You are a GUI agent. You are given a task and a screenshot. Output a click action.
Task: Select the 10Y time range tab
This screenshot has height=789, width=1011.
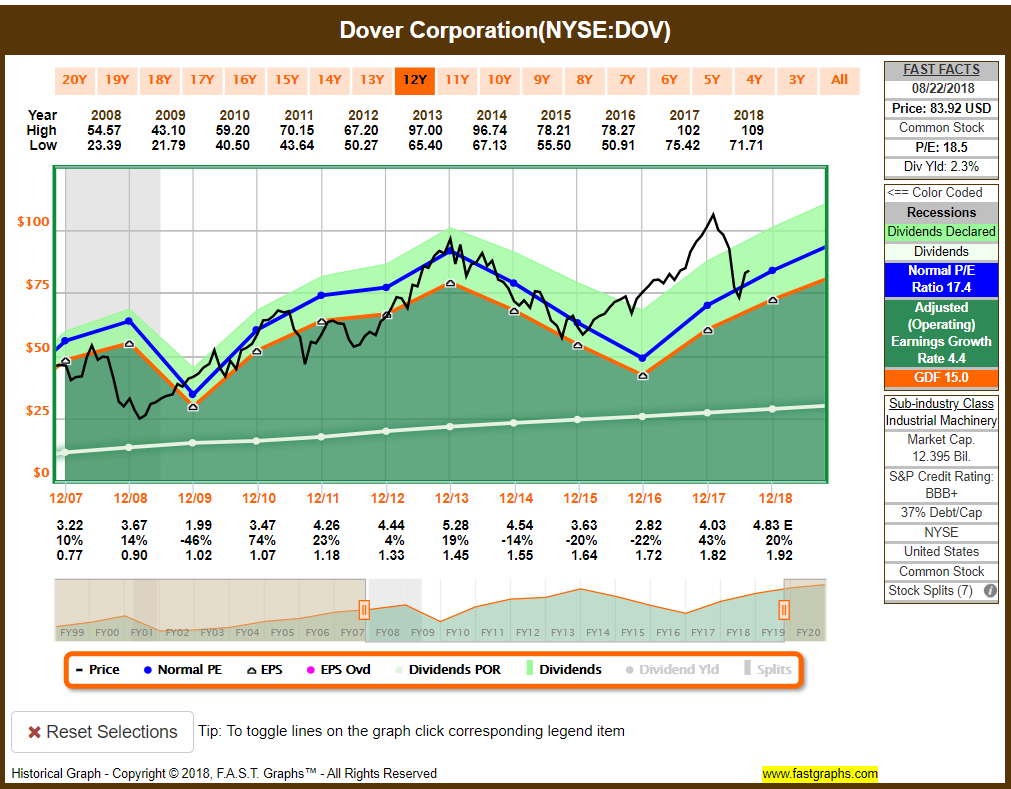500,81
